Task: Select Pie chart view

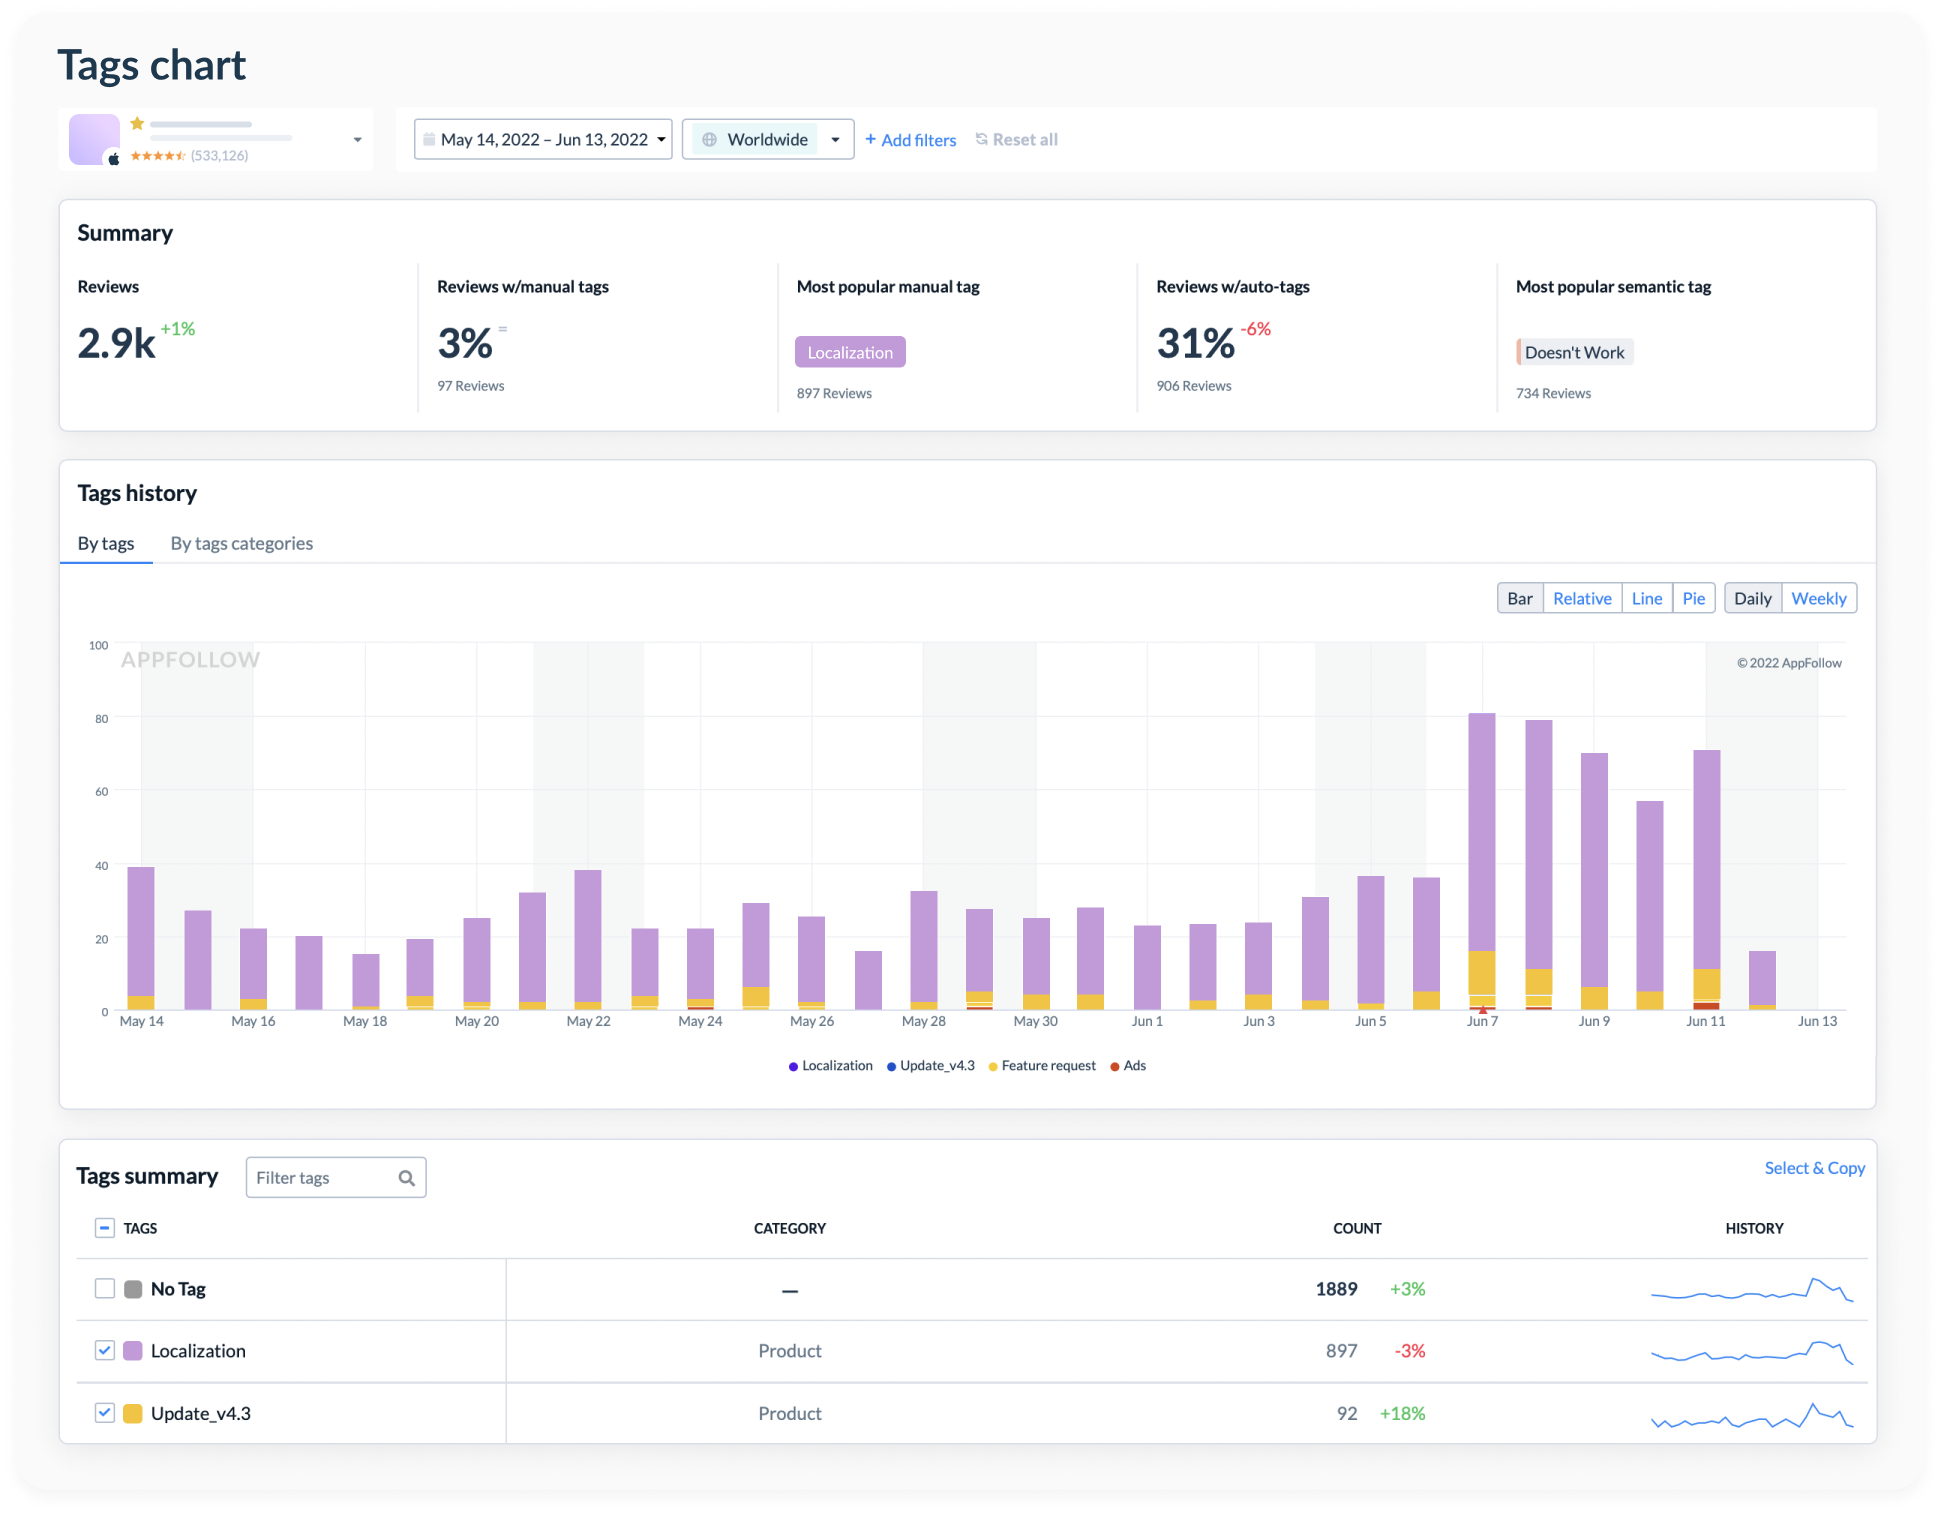Action: pos(1693,598)
